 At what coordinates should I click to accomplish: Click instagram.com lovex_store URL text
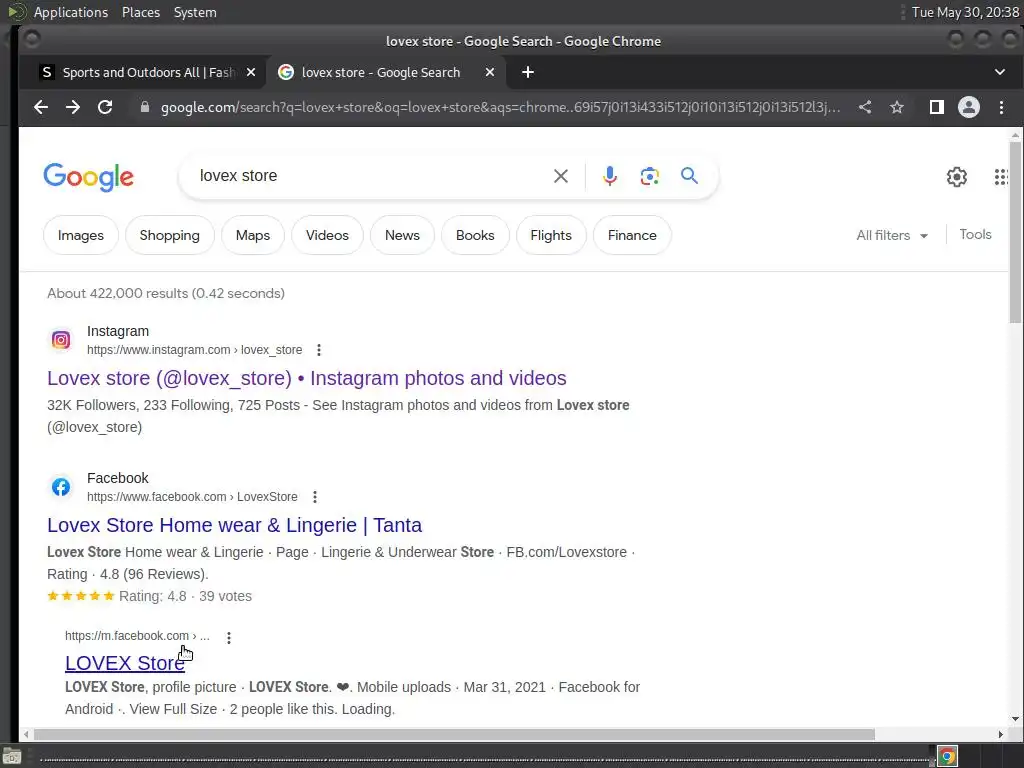click(x=195, y=350)
